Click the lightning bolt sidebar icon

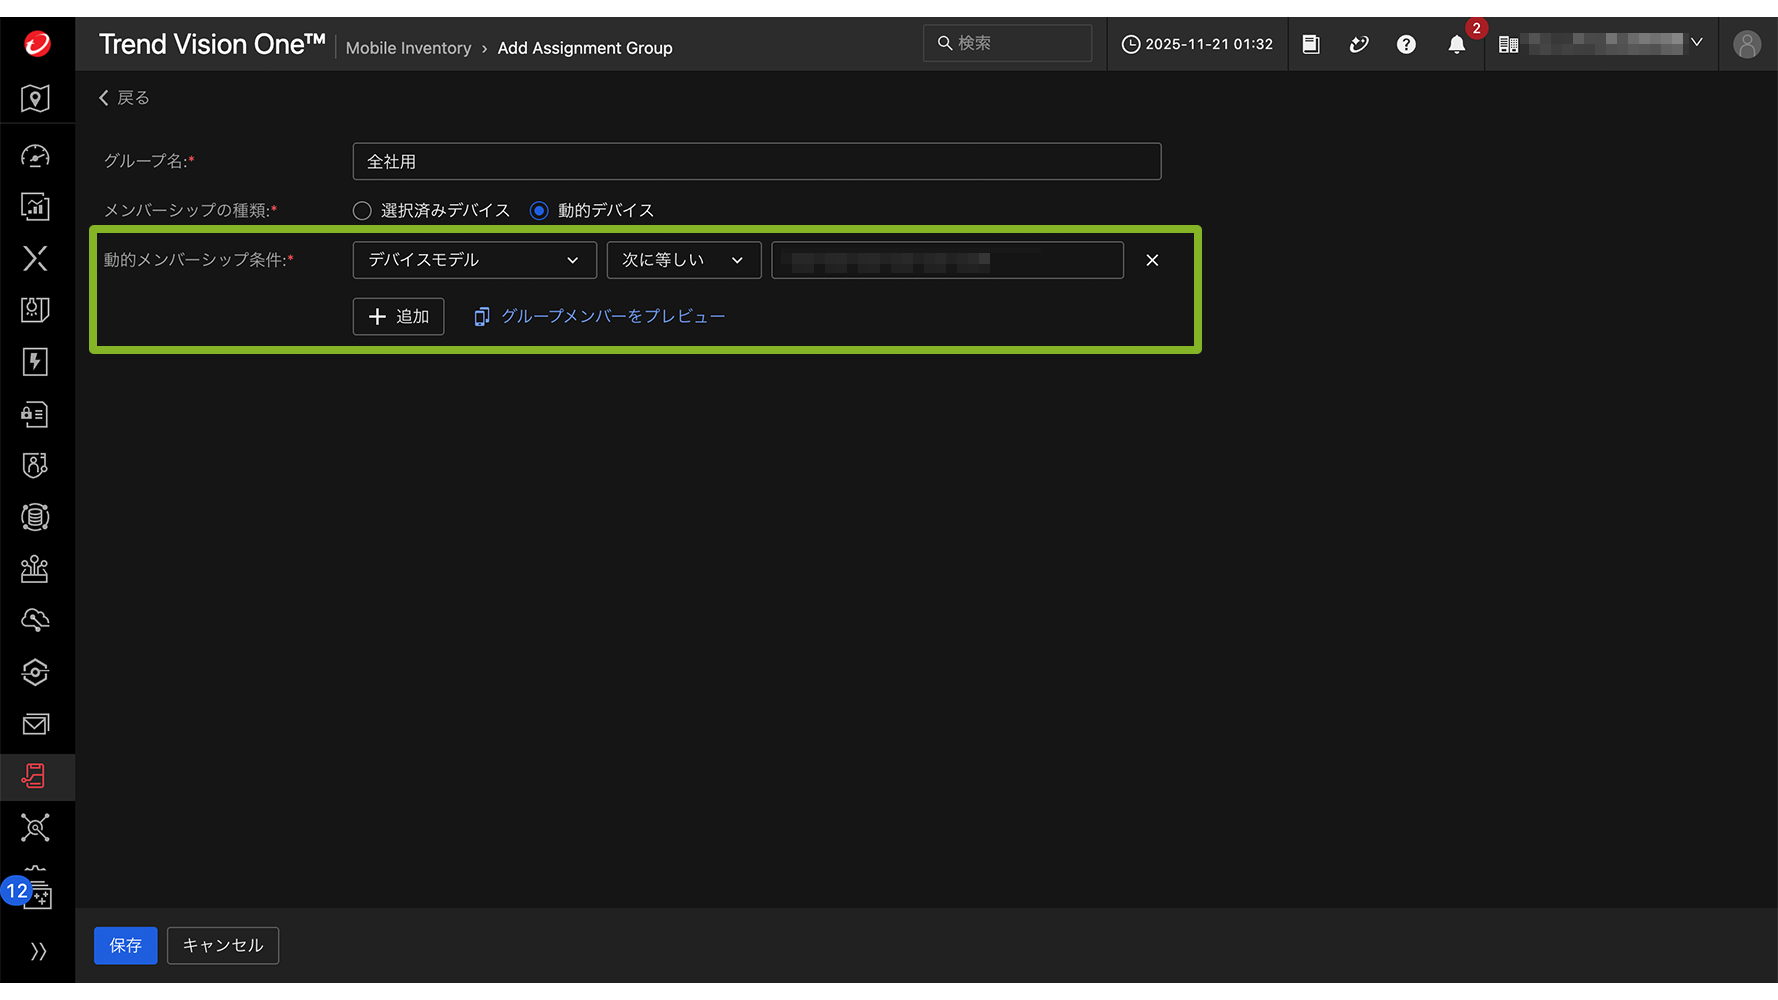pyautogui.click(x=36, y=362)
